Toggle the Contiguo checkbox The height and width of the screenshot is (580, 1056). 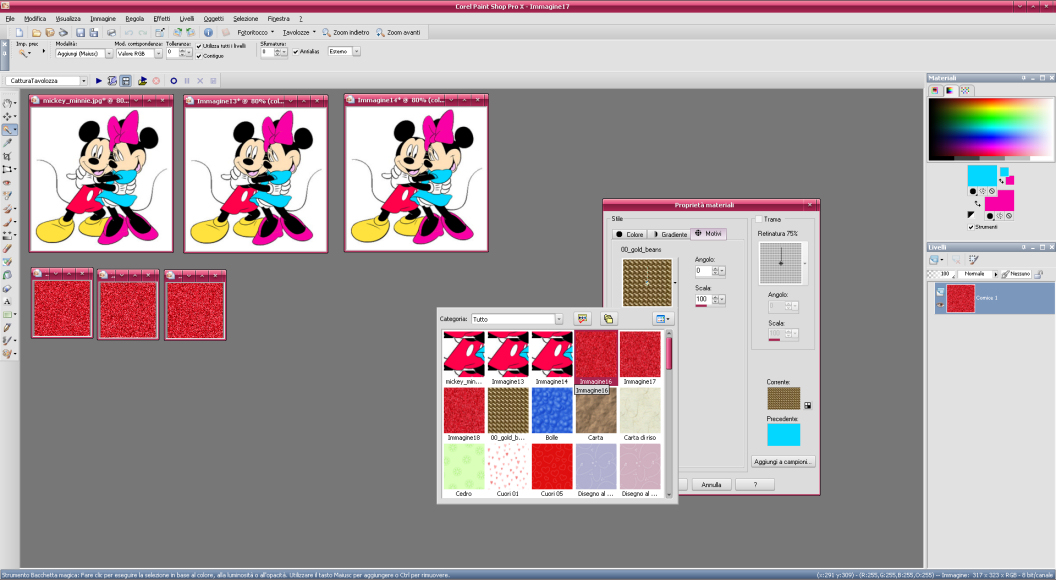(199, 56)
